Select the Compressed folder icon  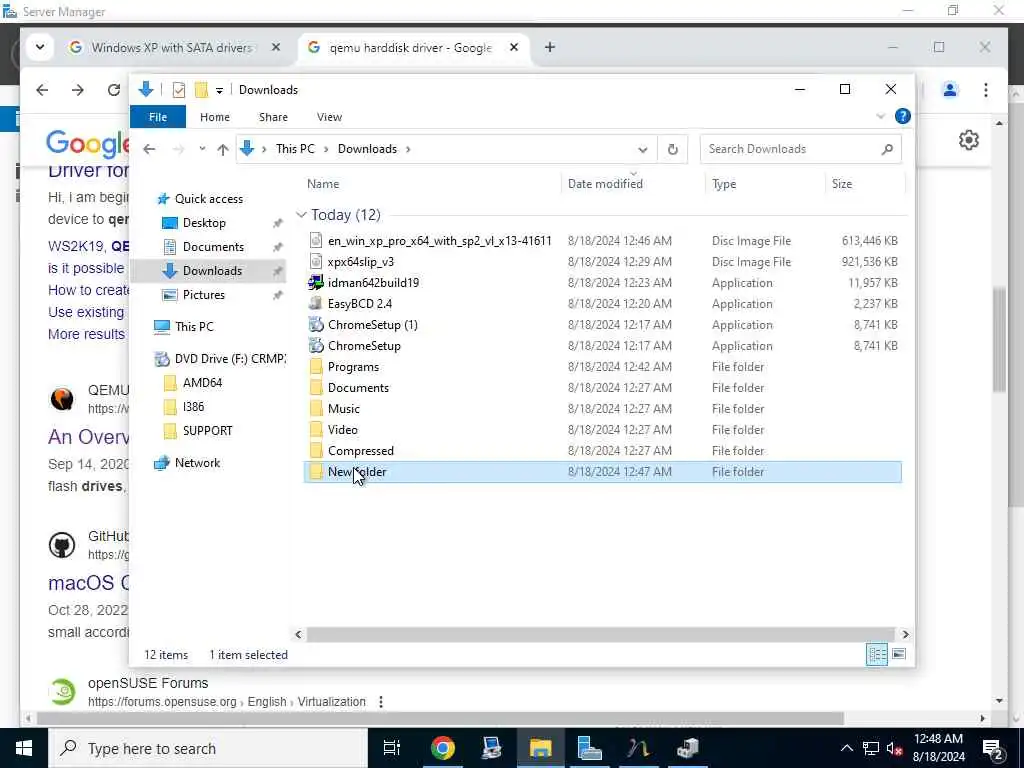[x=316, y=451]
